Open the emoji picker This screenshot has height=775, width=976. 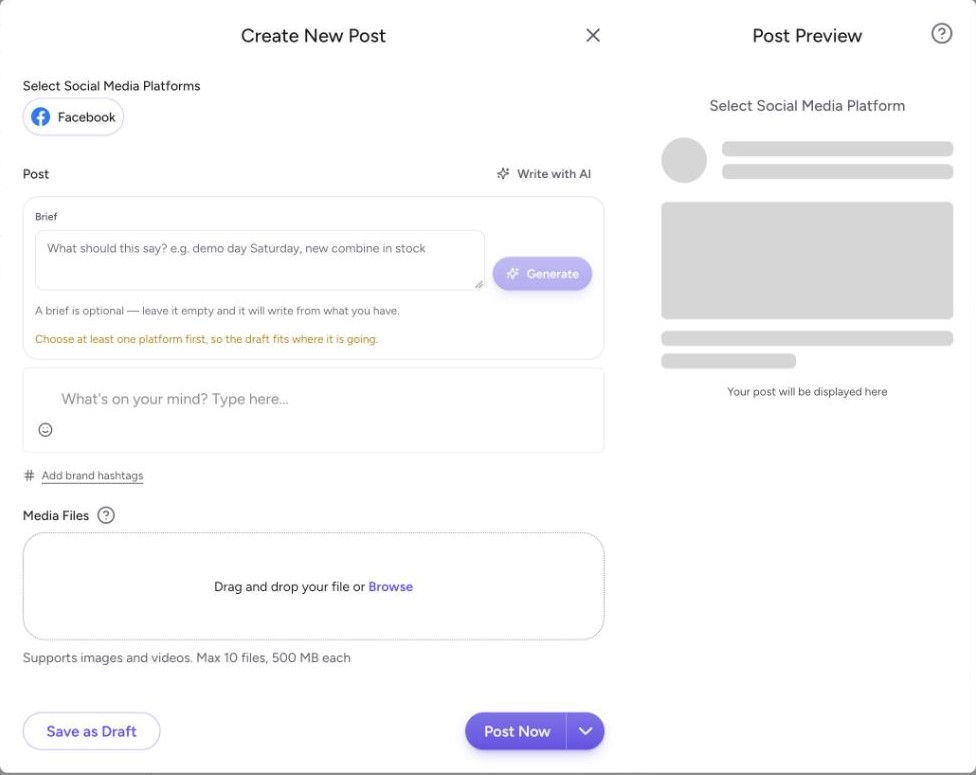click(45, 430)
